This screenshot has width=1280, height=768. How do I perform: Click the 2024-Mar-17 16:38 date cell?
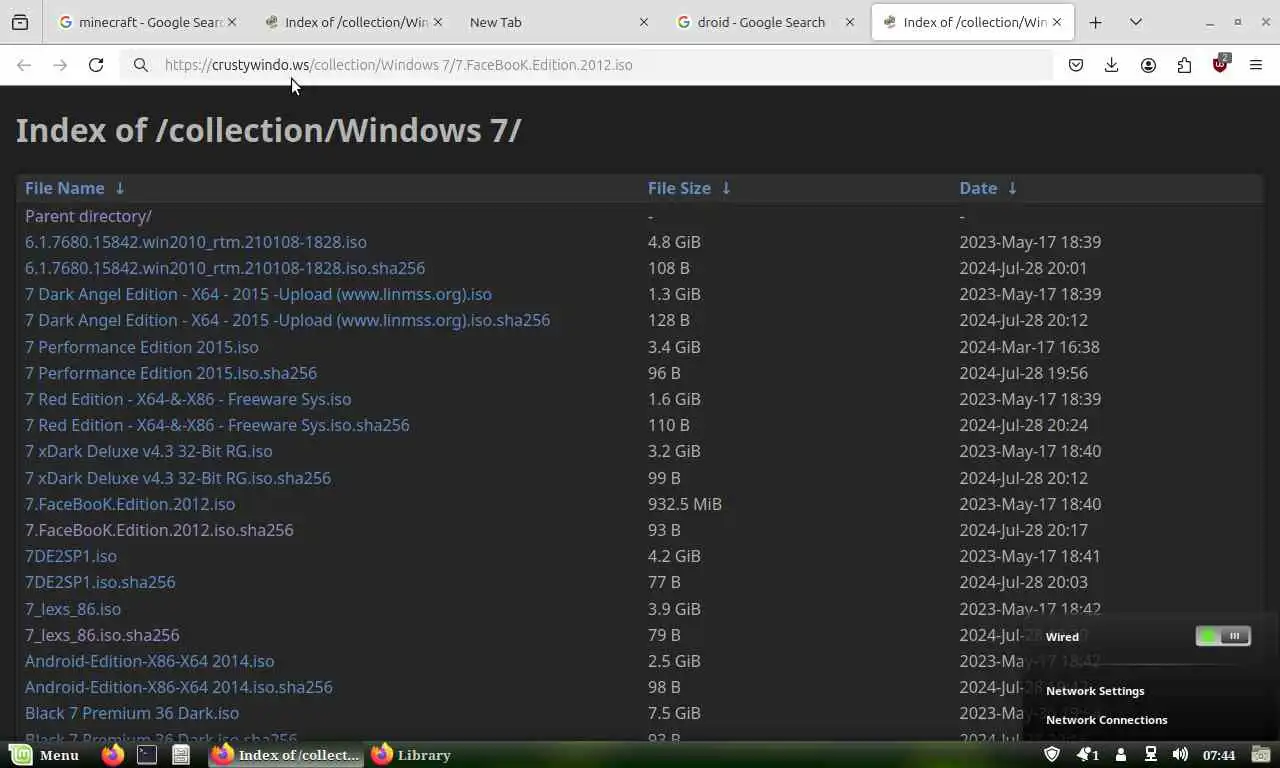tap(1029, 347)
